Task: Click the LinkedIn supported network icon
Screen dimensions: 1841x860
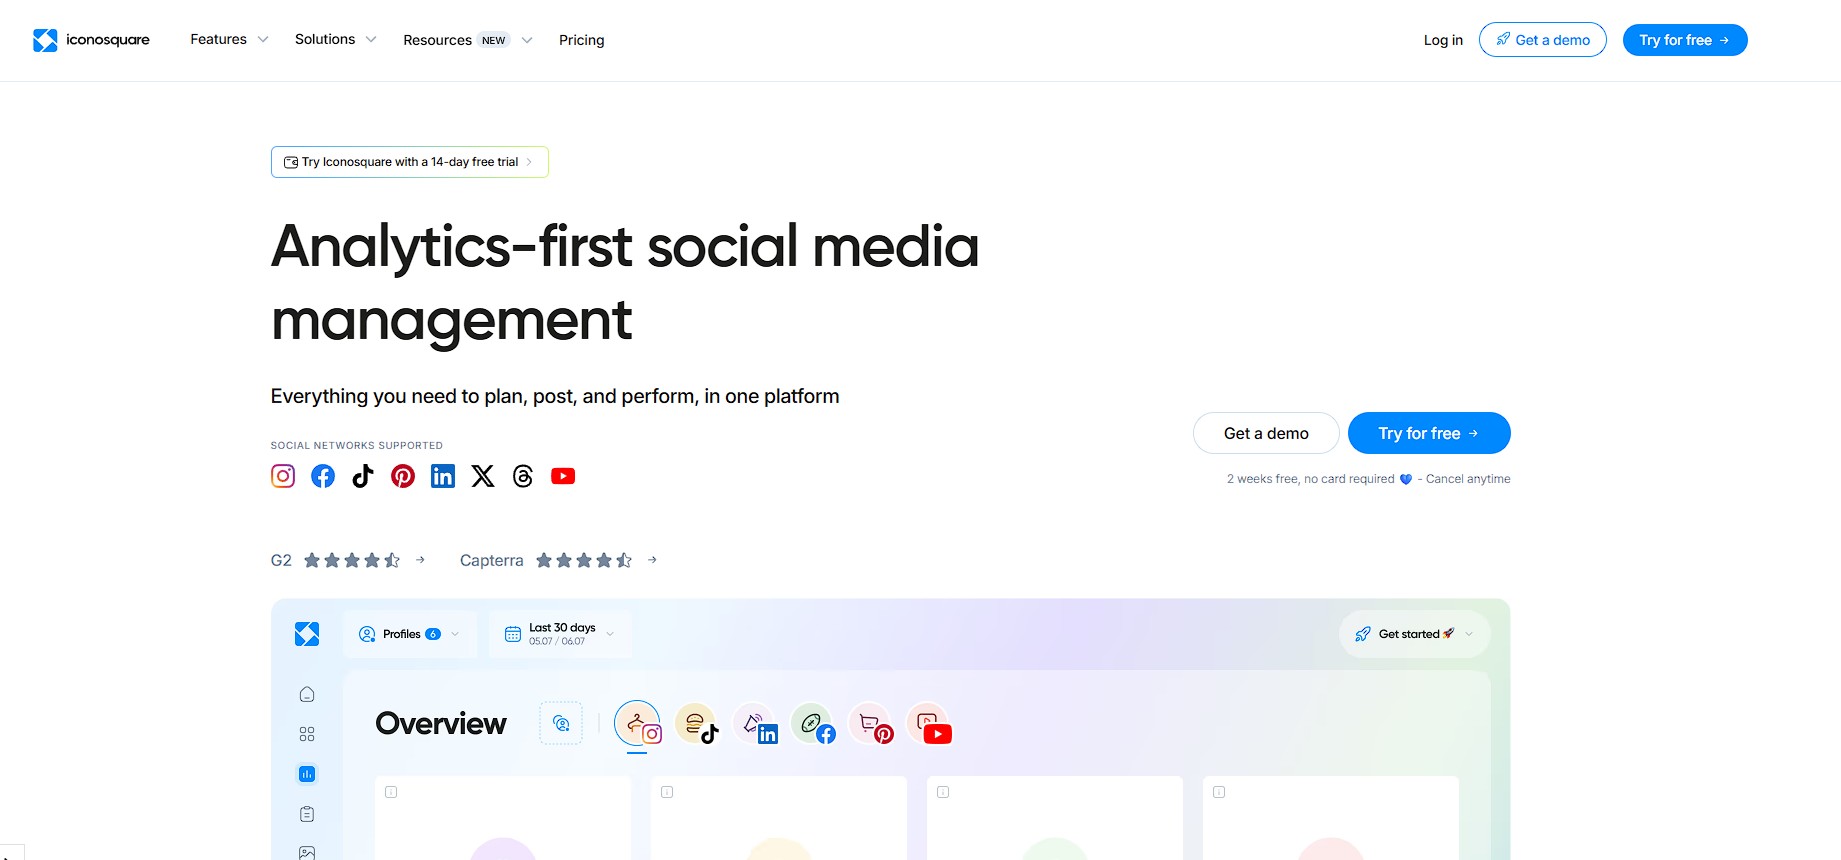Action: [443, 476]
